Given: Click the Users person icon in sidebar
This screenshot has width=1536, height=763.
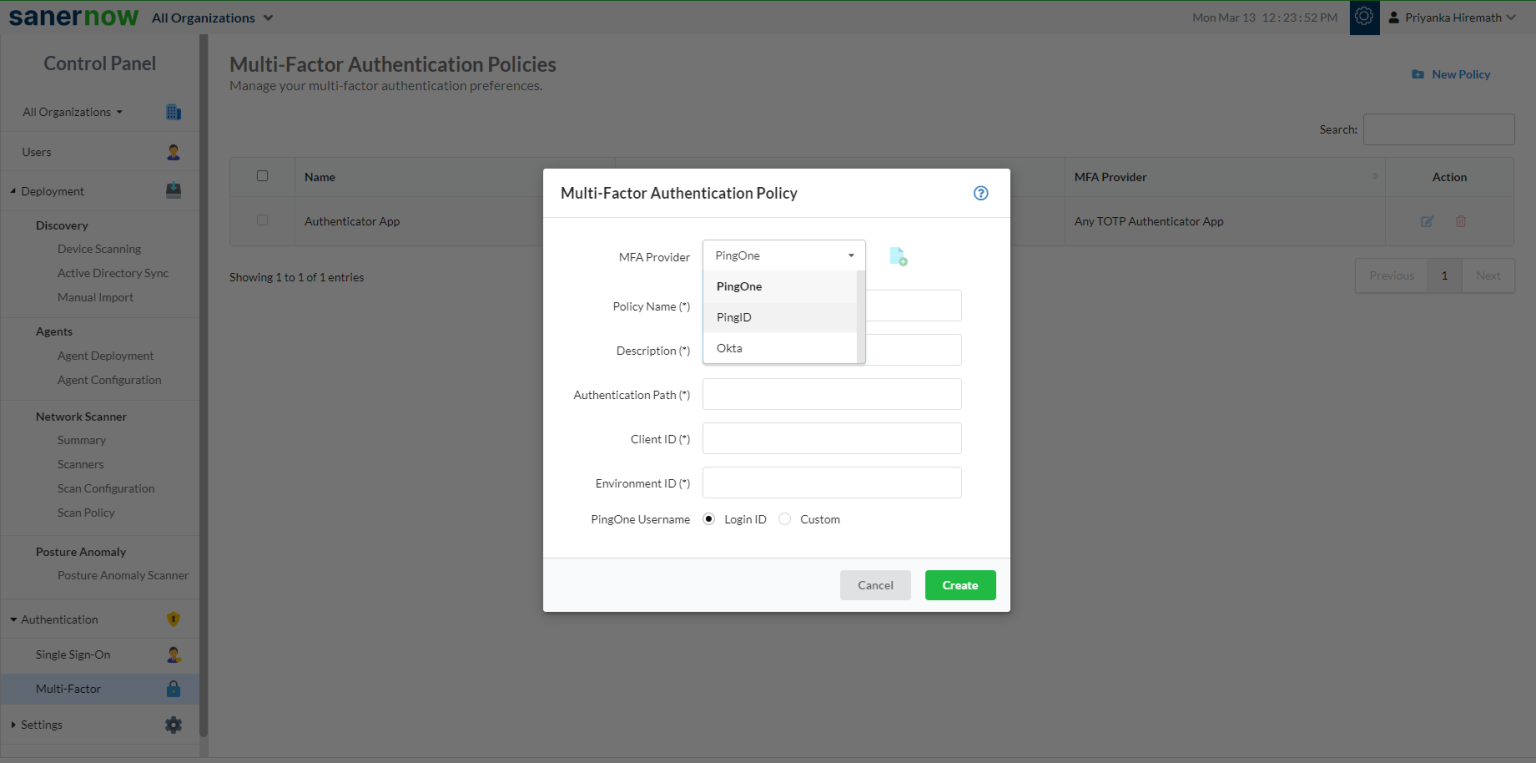Looking at the screenshot, I should point(173,152).
